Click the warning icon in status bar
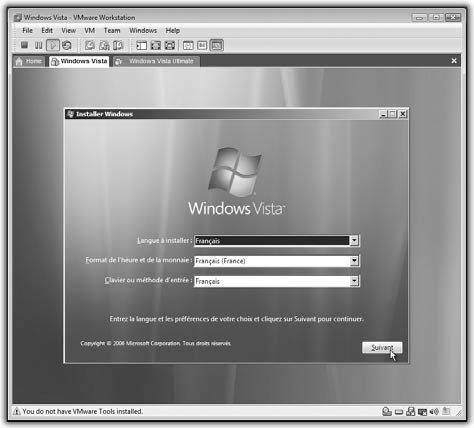Image resolution: width=474 pixels, height=428 pixels. 17,412
